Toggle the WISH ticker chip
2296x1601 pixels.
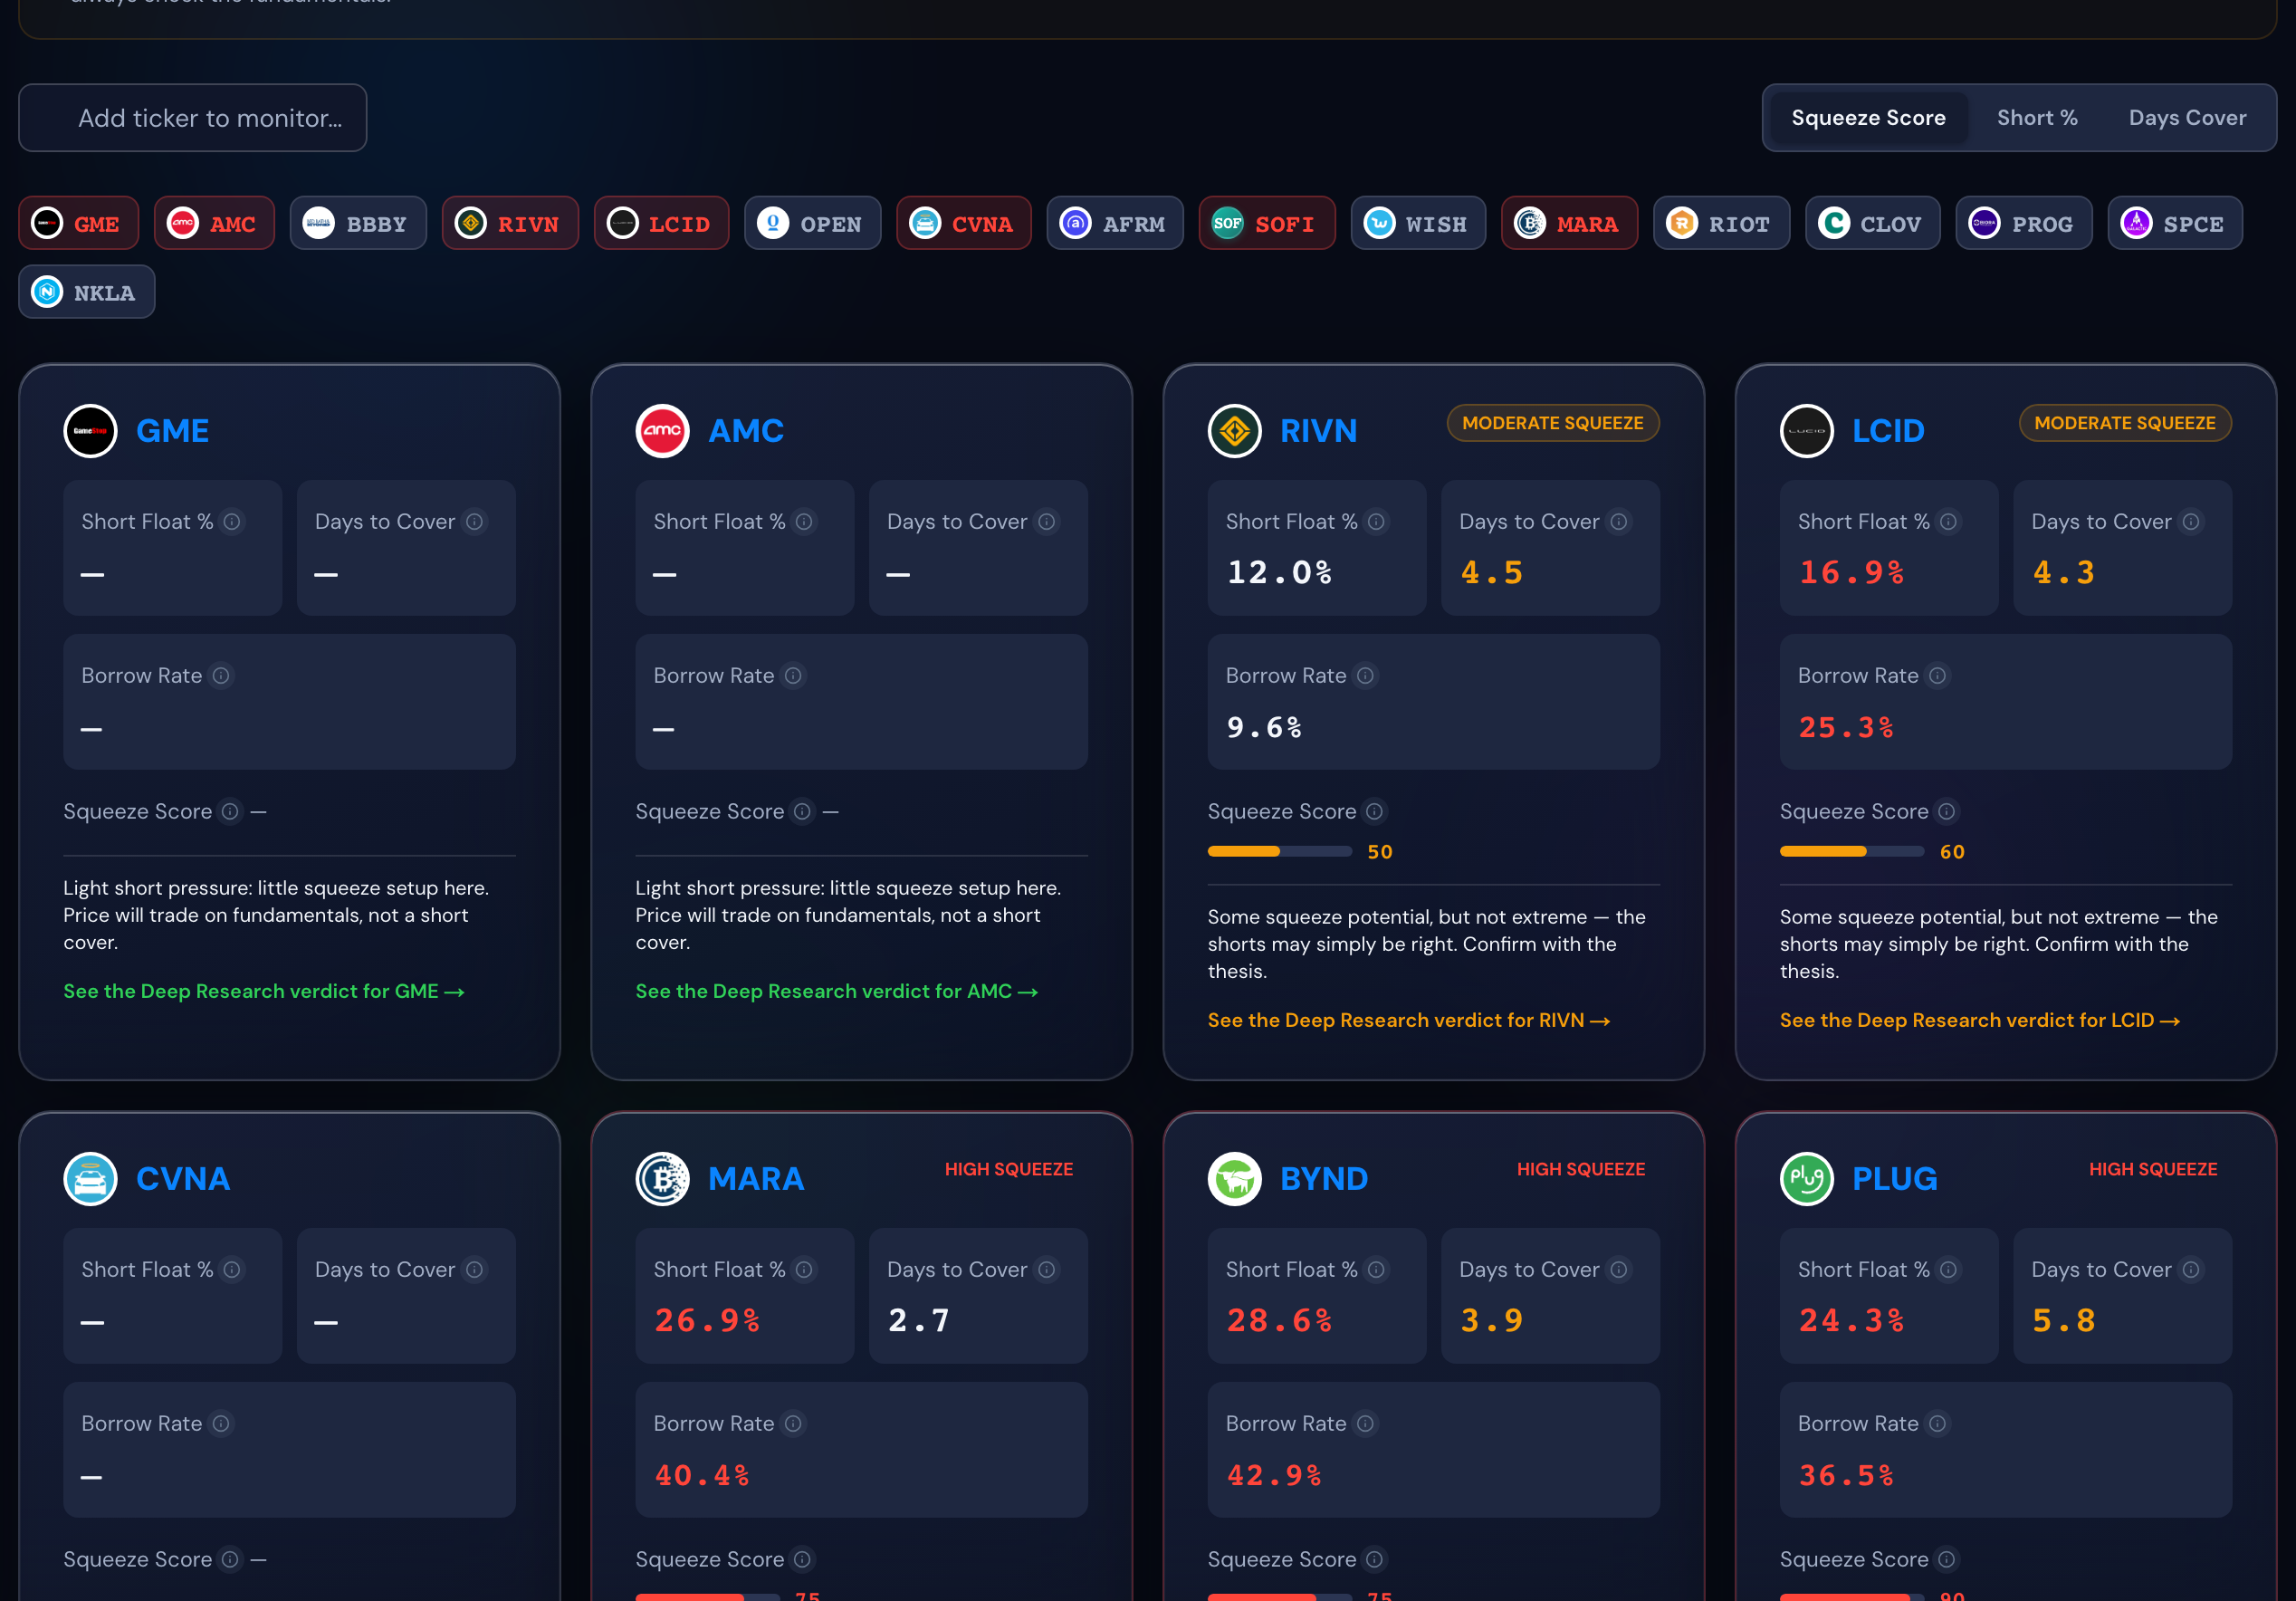(x=1417, y=223)
